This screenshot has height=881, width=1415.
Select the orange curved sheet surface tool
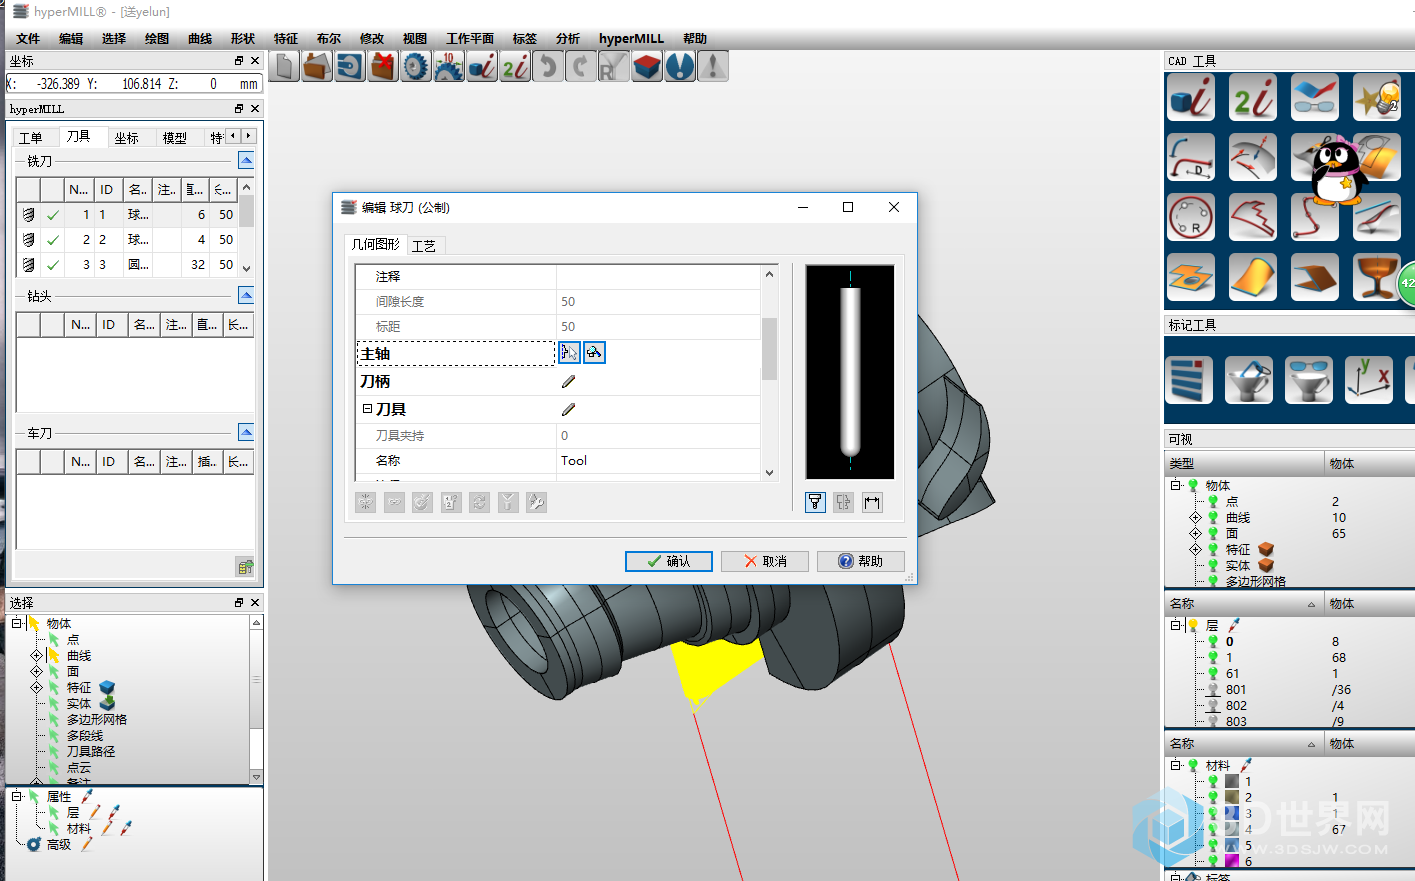click(1253, 277)
